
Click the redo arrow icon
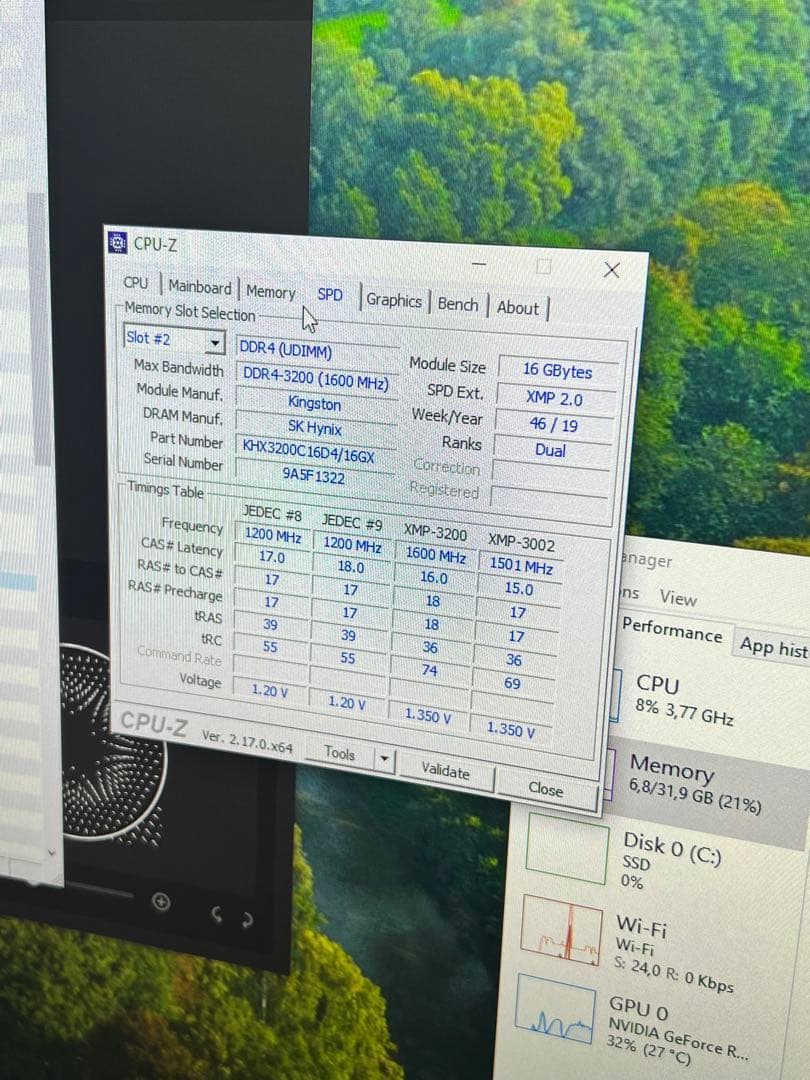click(x=246, y=918)
